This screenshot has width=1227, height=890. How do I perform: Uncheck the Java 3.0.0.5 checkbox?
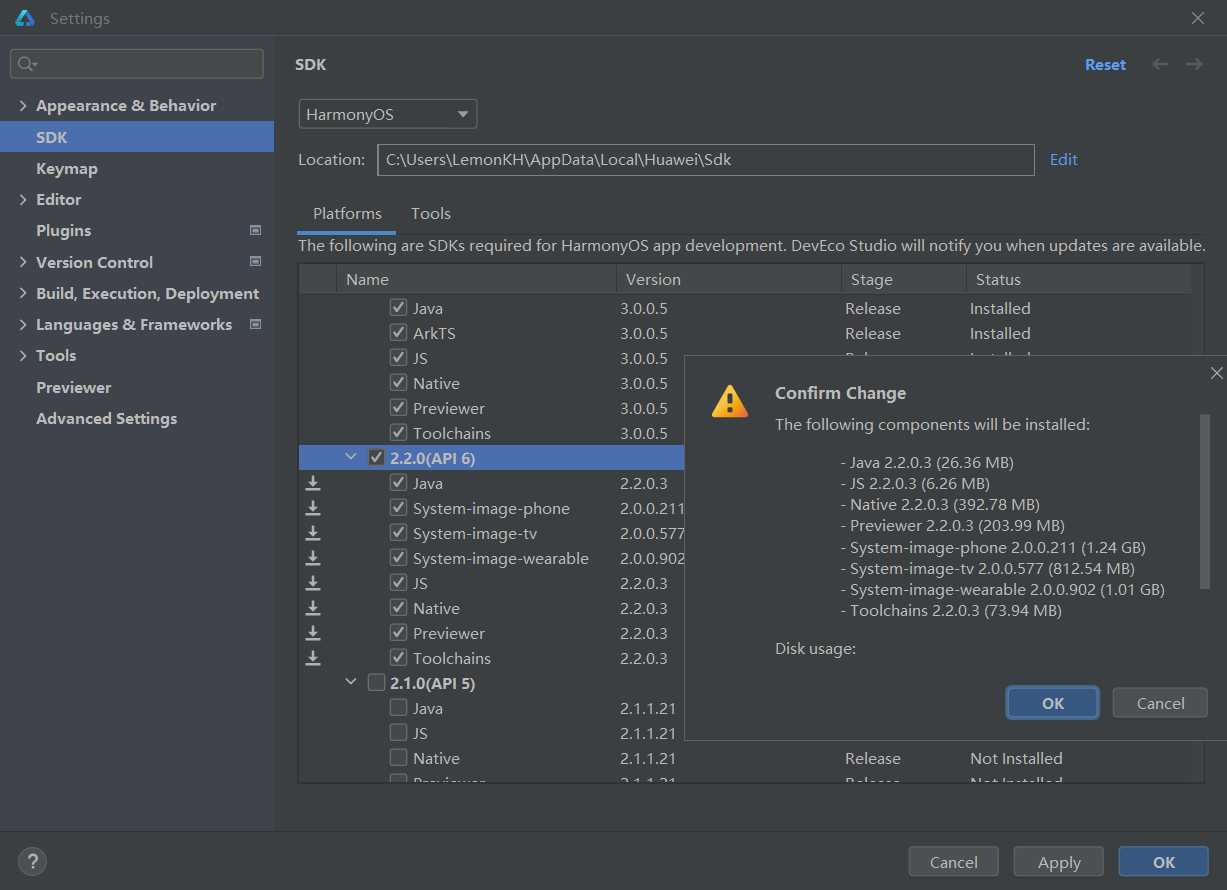(x=398, y=308)
